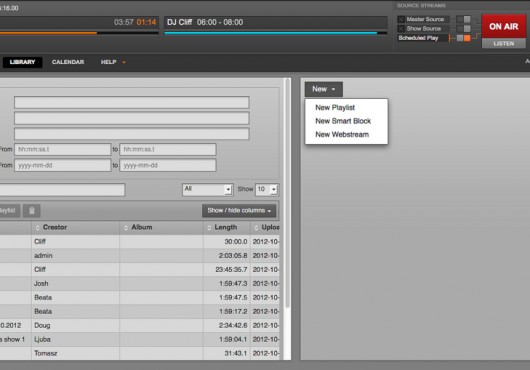
Task: Click the length value 1:59:17.2
Action: (x=233, y=312)
